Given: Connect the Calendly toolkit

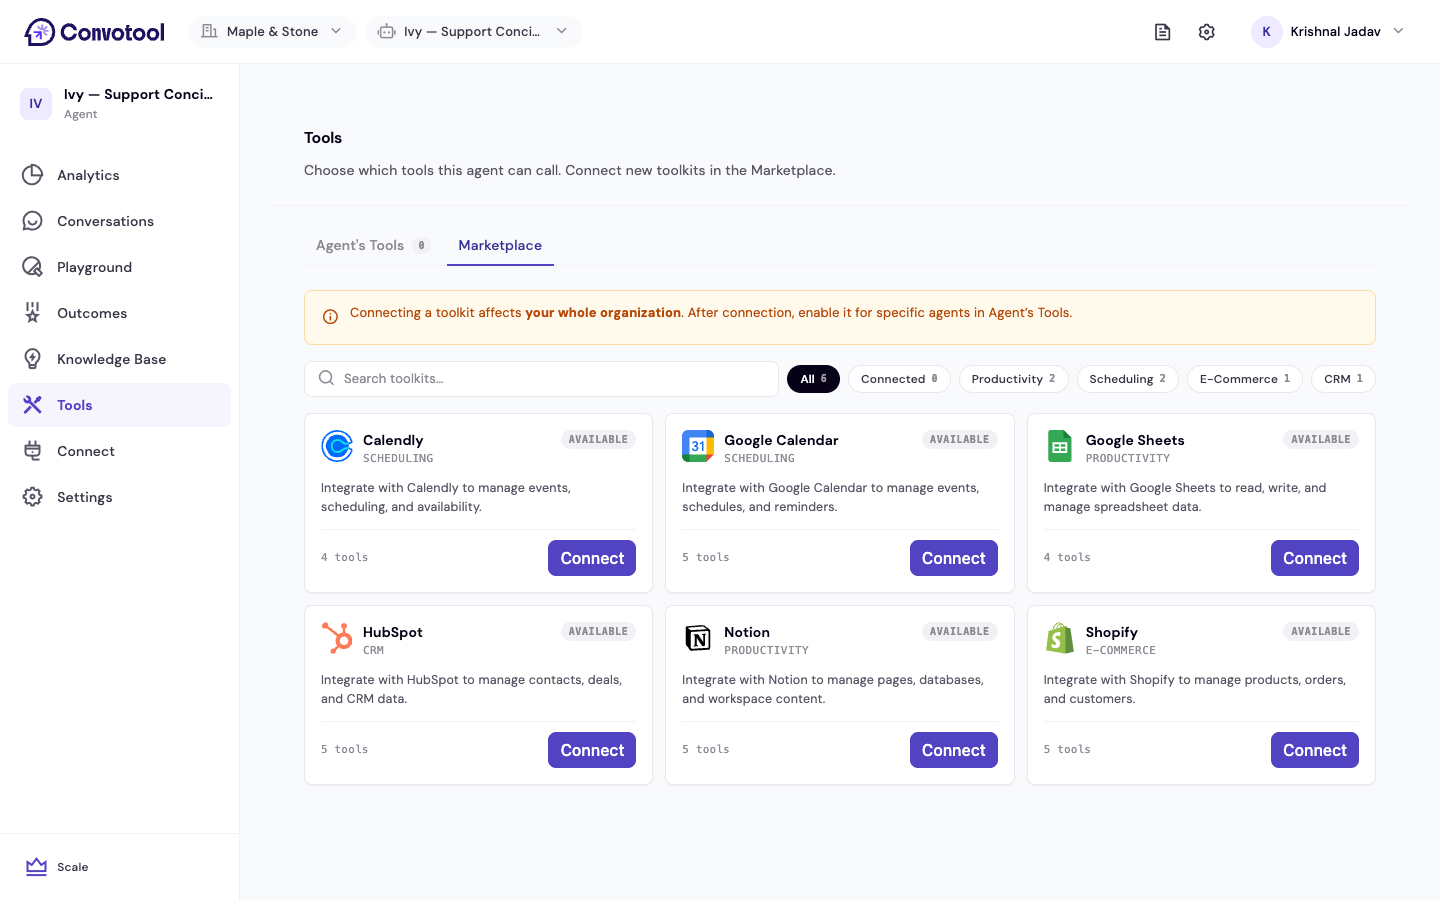Looking at the screenshot, I should point(592,558).
